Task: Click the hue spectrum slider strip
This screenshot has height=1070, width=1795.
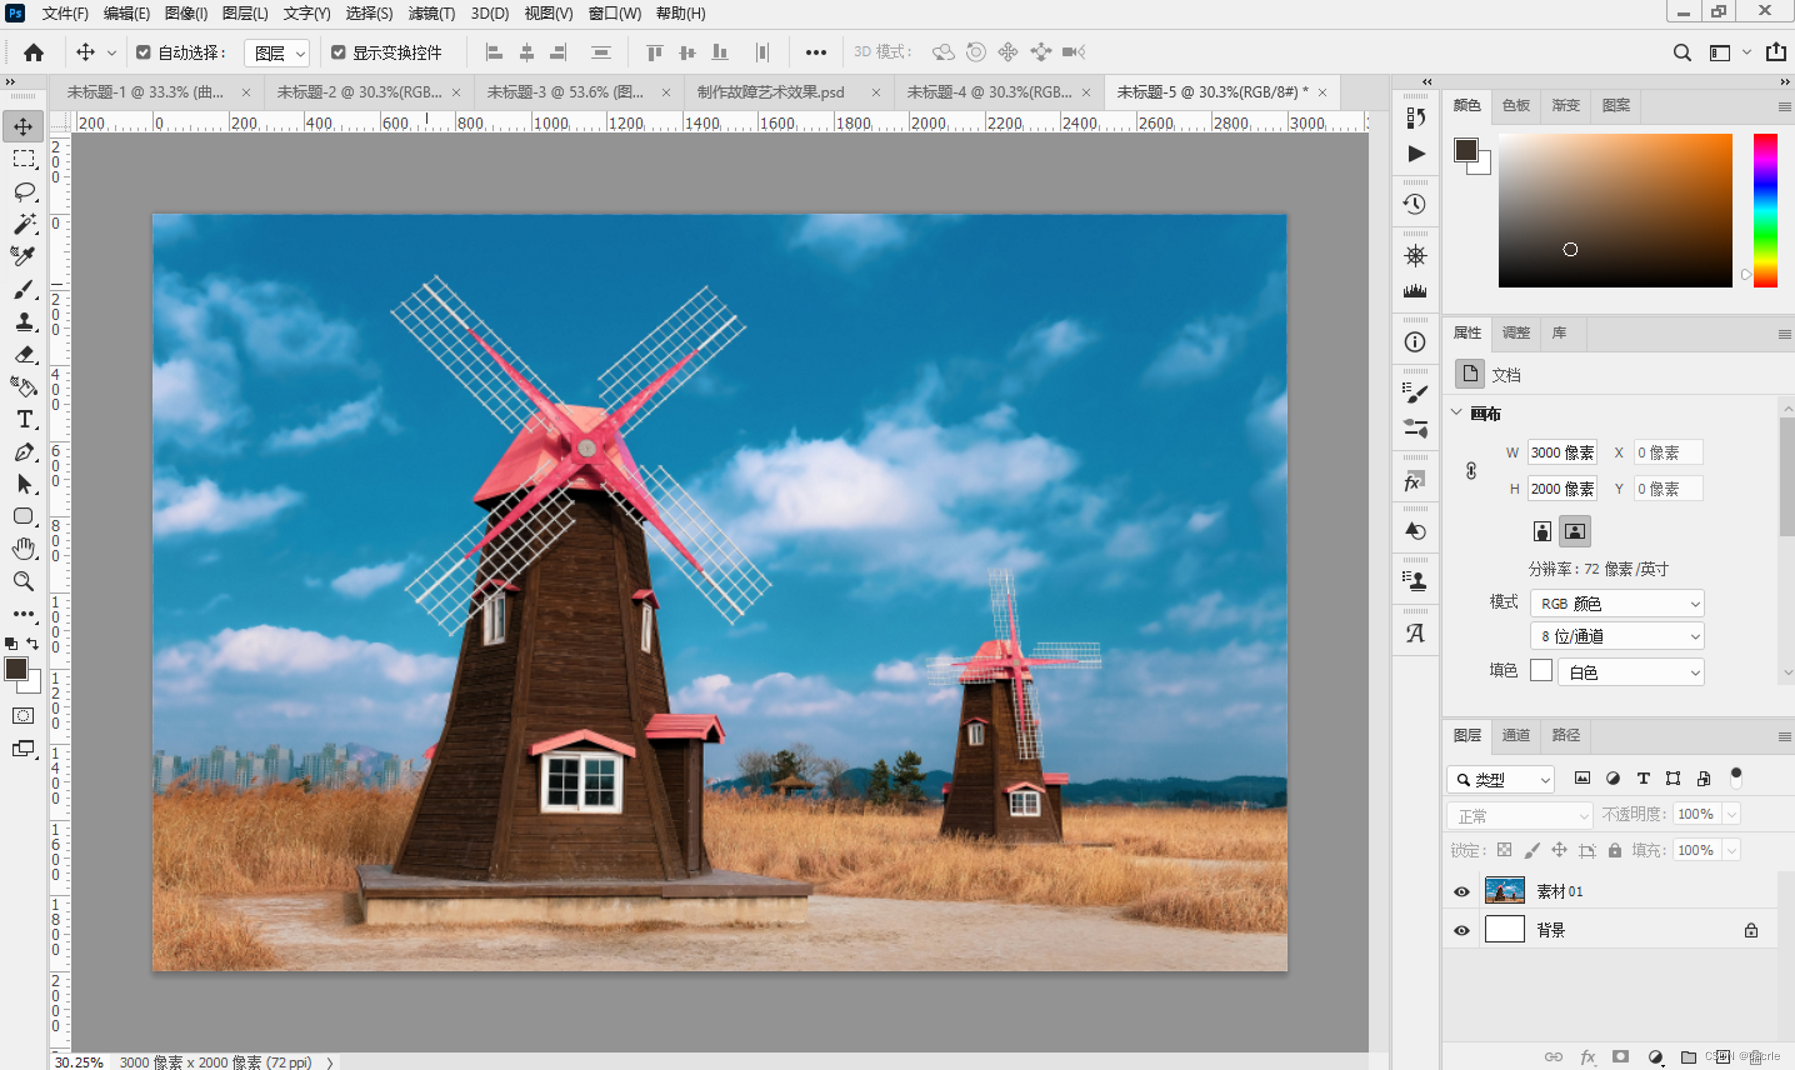Action: click(x=1765, y=210)
